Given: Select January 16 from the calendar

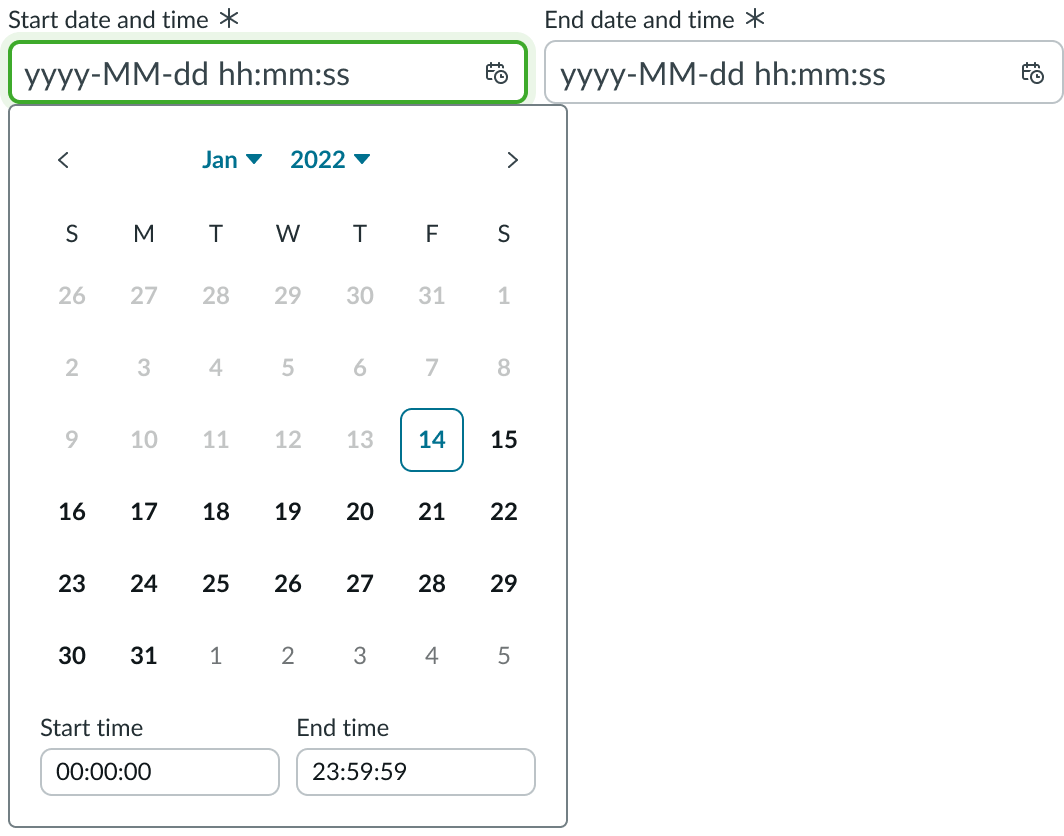Looking at the screenshot, I should 71,511.
